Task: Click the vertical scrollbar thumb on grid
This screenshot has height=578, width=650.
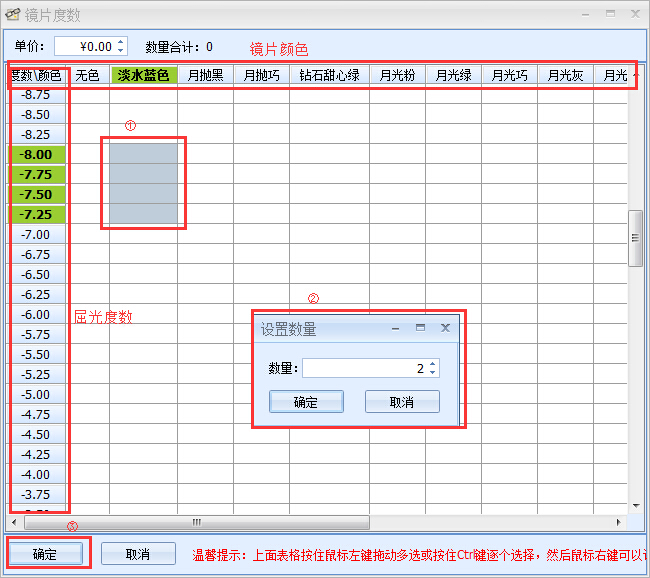Action: [635, 239]
